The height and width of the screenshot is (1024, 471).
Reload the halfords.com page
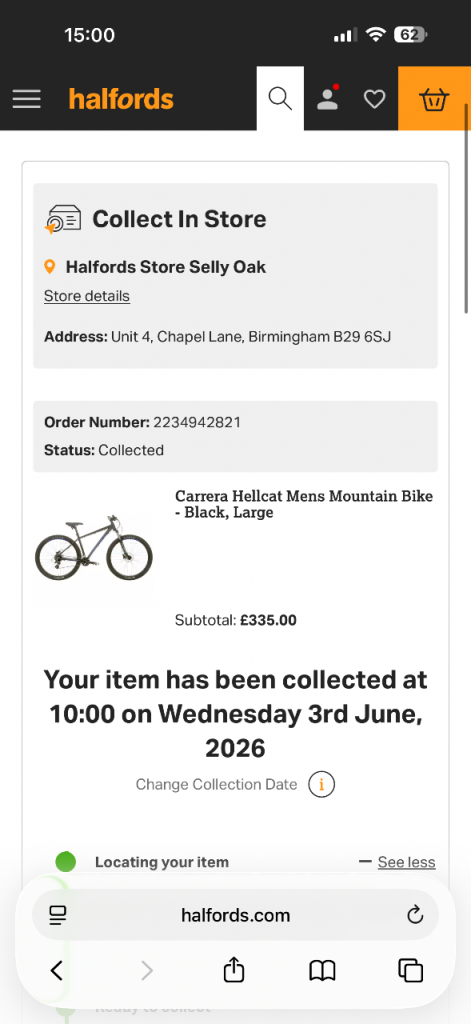click(415, 915)
